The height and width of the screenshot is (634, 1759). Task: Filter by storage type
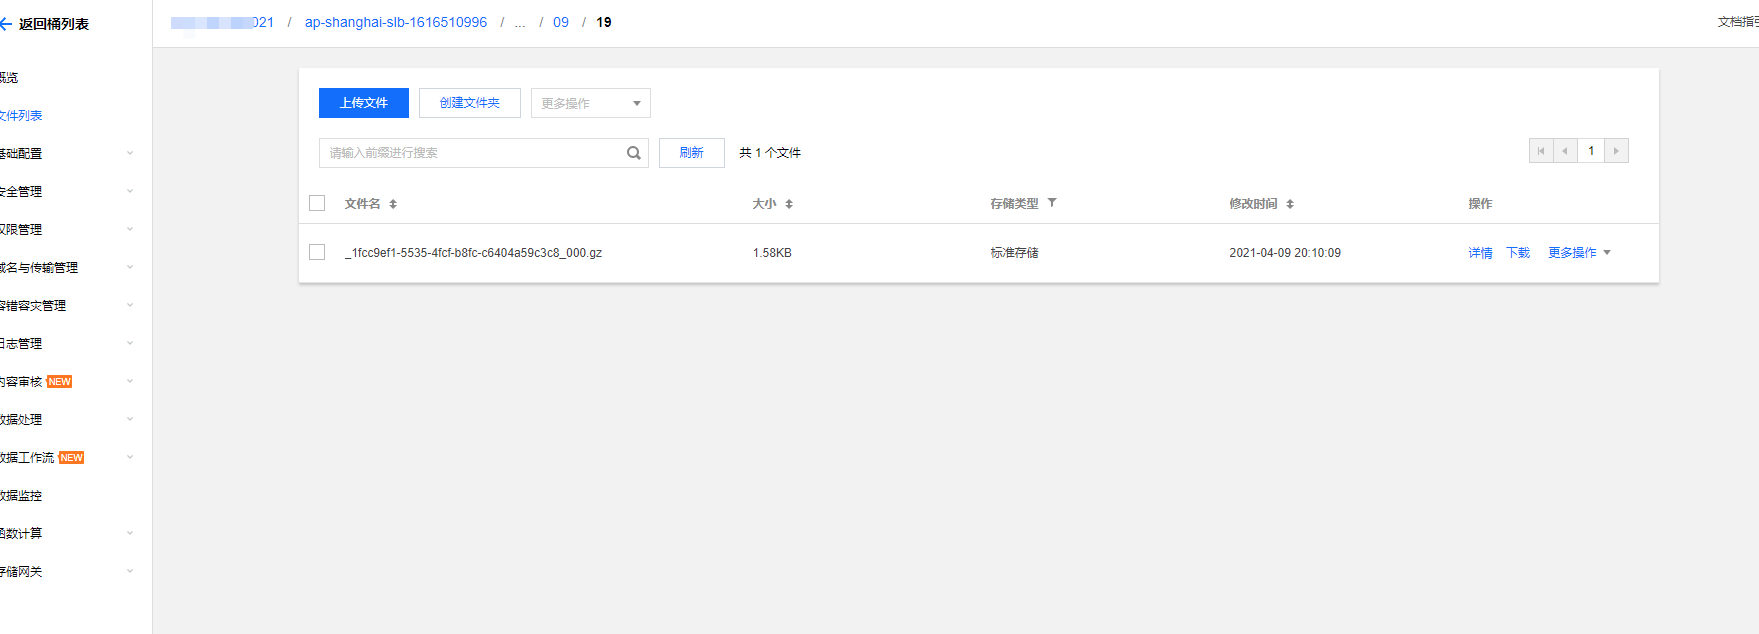coord(1052,203)
